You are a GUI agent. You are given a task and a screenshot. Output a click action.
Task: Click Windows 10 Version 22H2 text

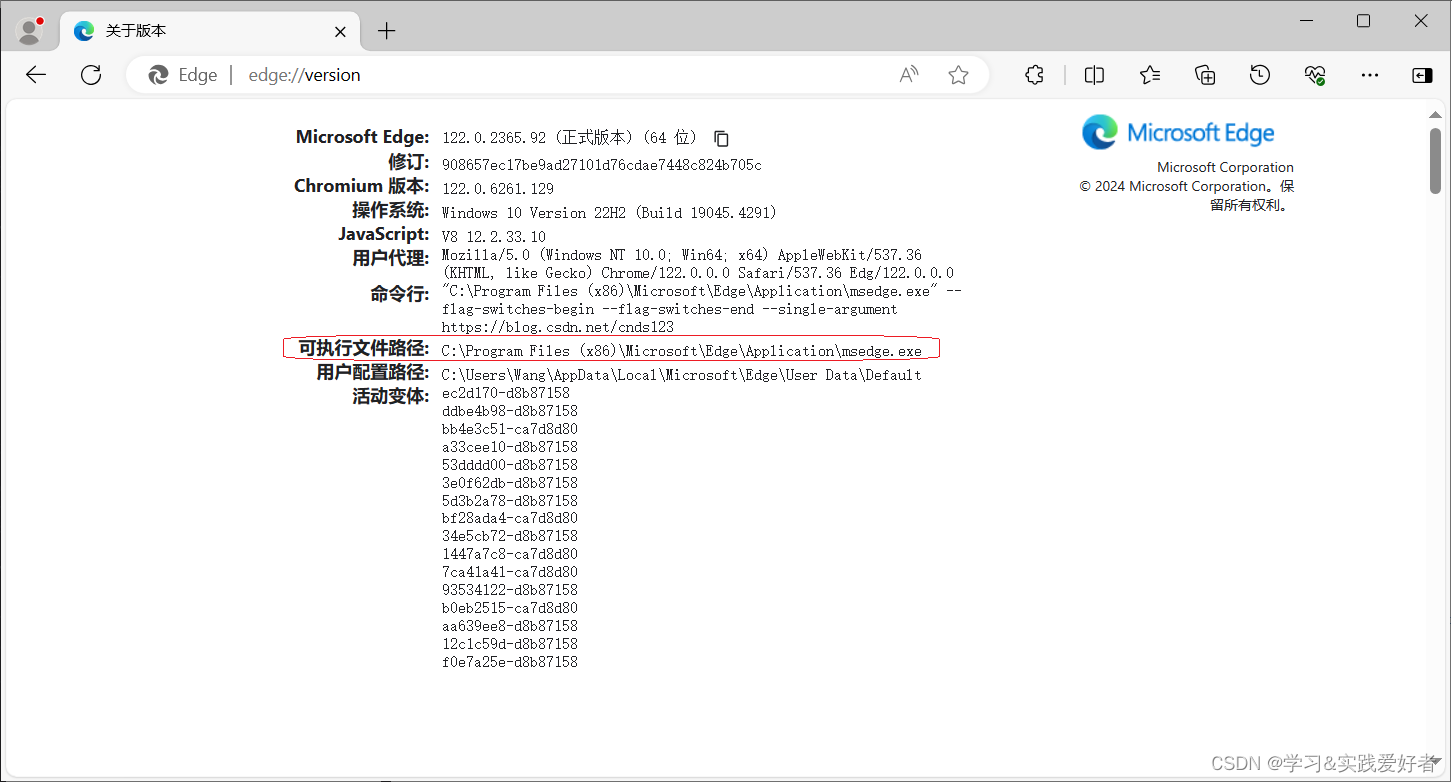click(x=609, y=213)
